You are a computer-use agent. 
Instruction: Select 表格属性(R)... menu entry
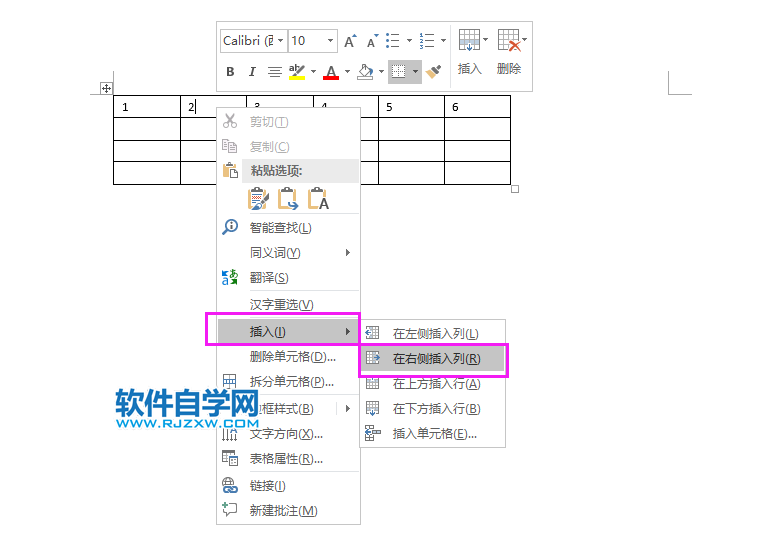tap(288, 459)
